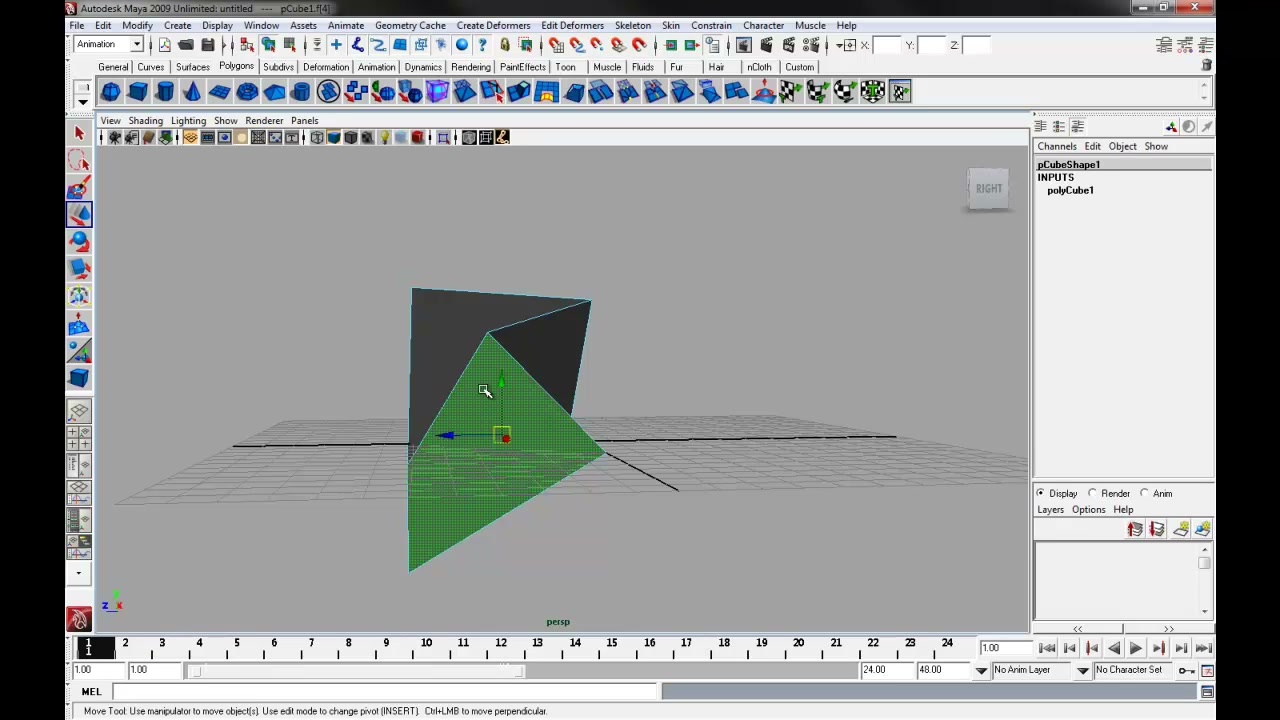This screenshot has width=1280, height=720.
Task: Toggle Snap to grids magnet icon
Action: (x=556, y=45)
